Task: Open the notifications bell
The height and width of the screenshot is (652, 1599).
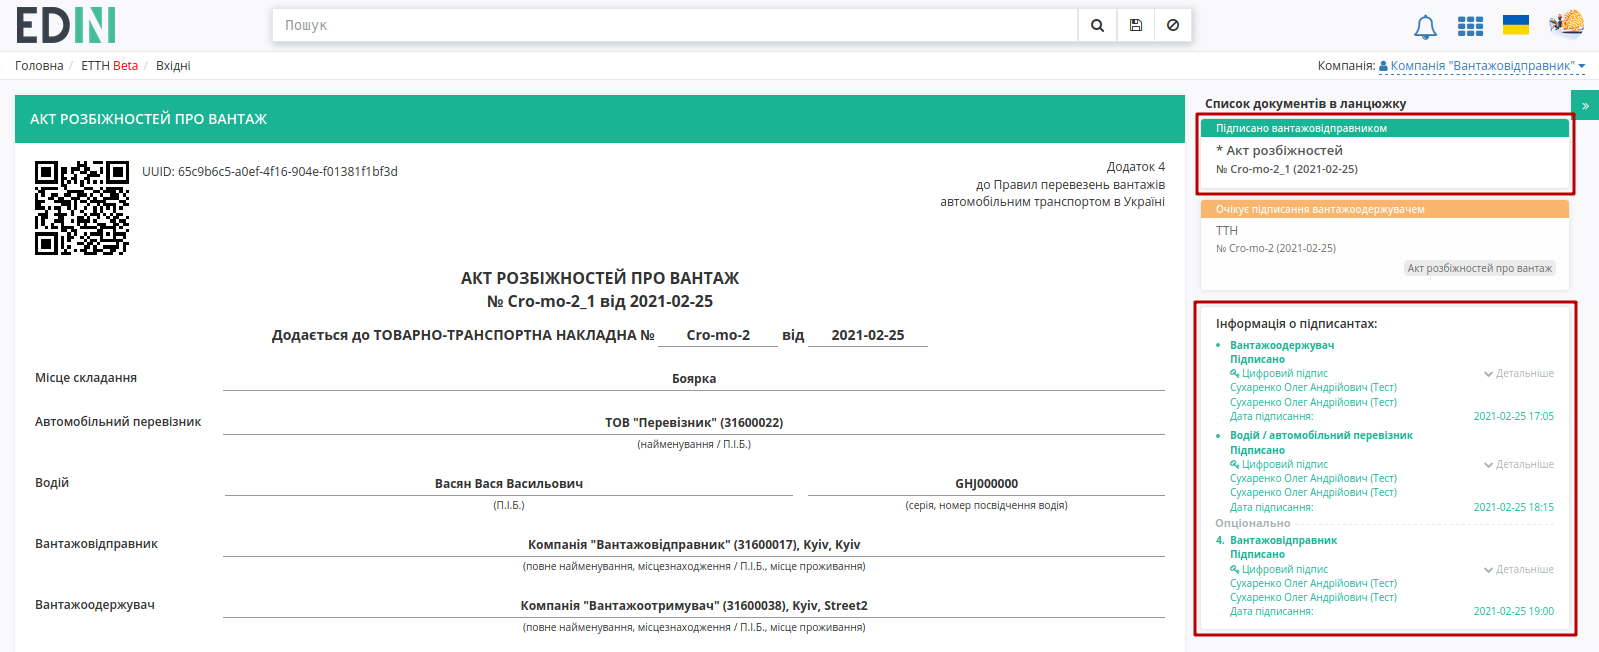Action: 1425,27
